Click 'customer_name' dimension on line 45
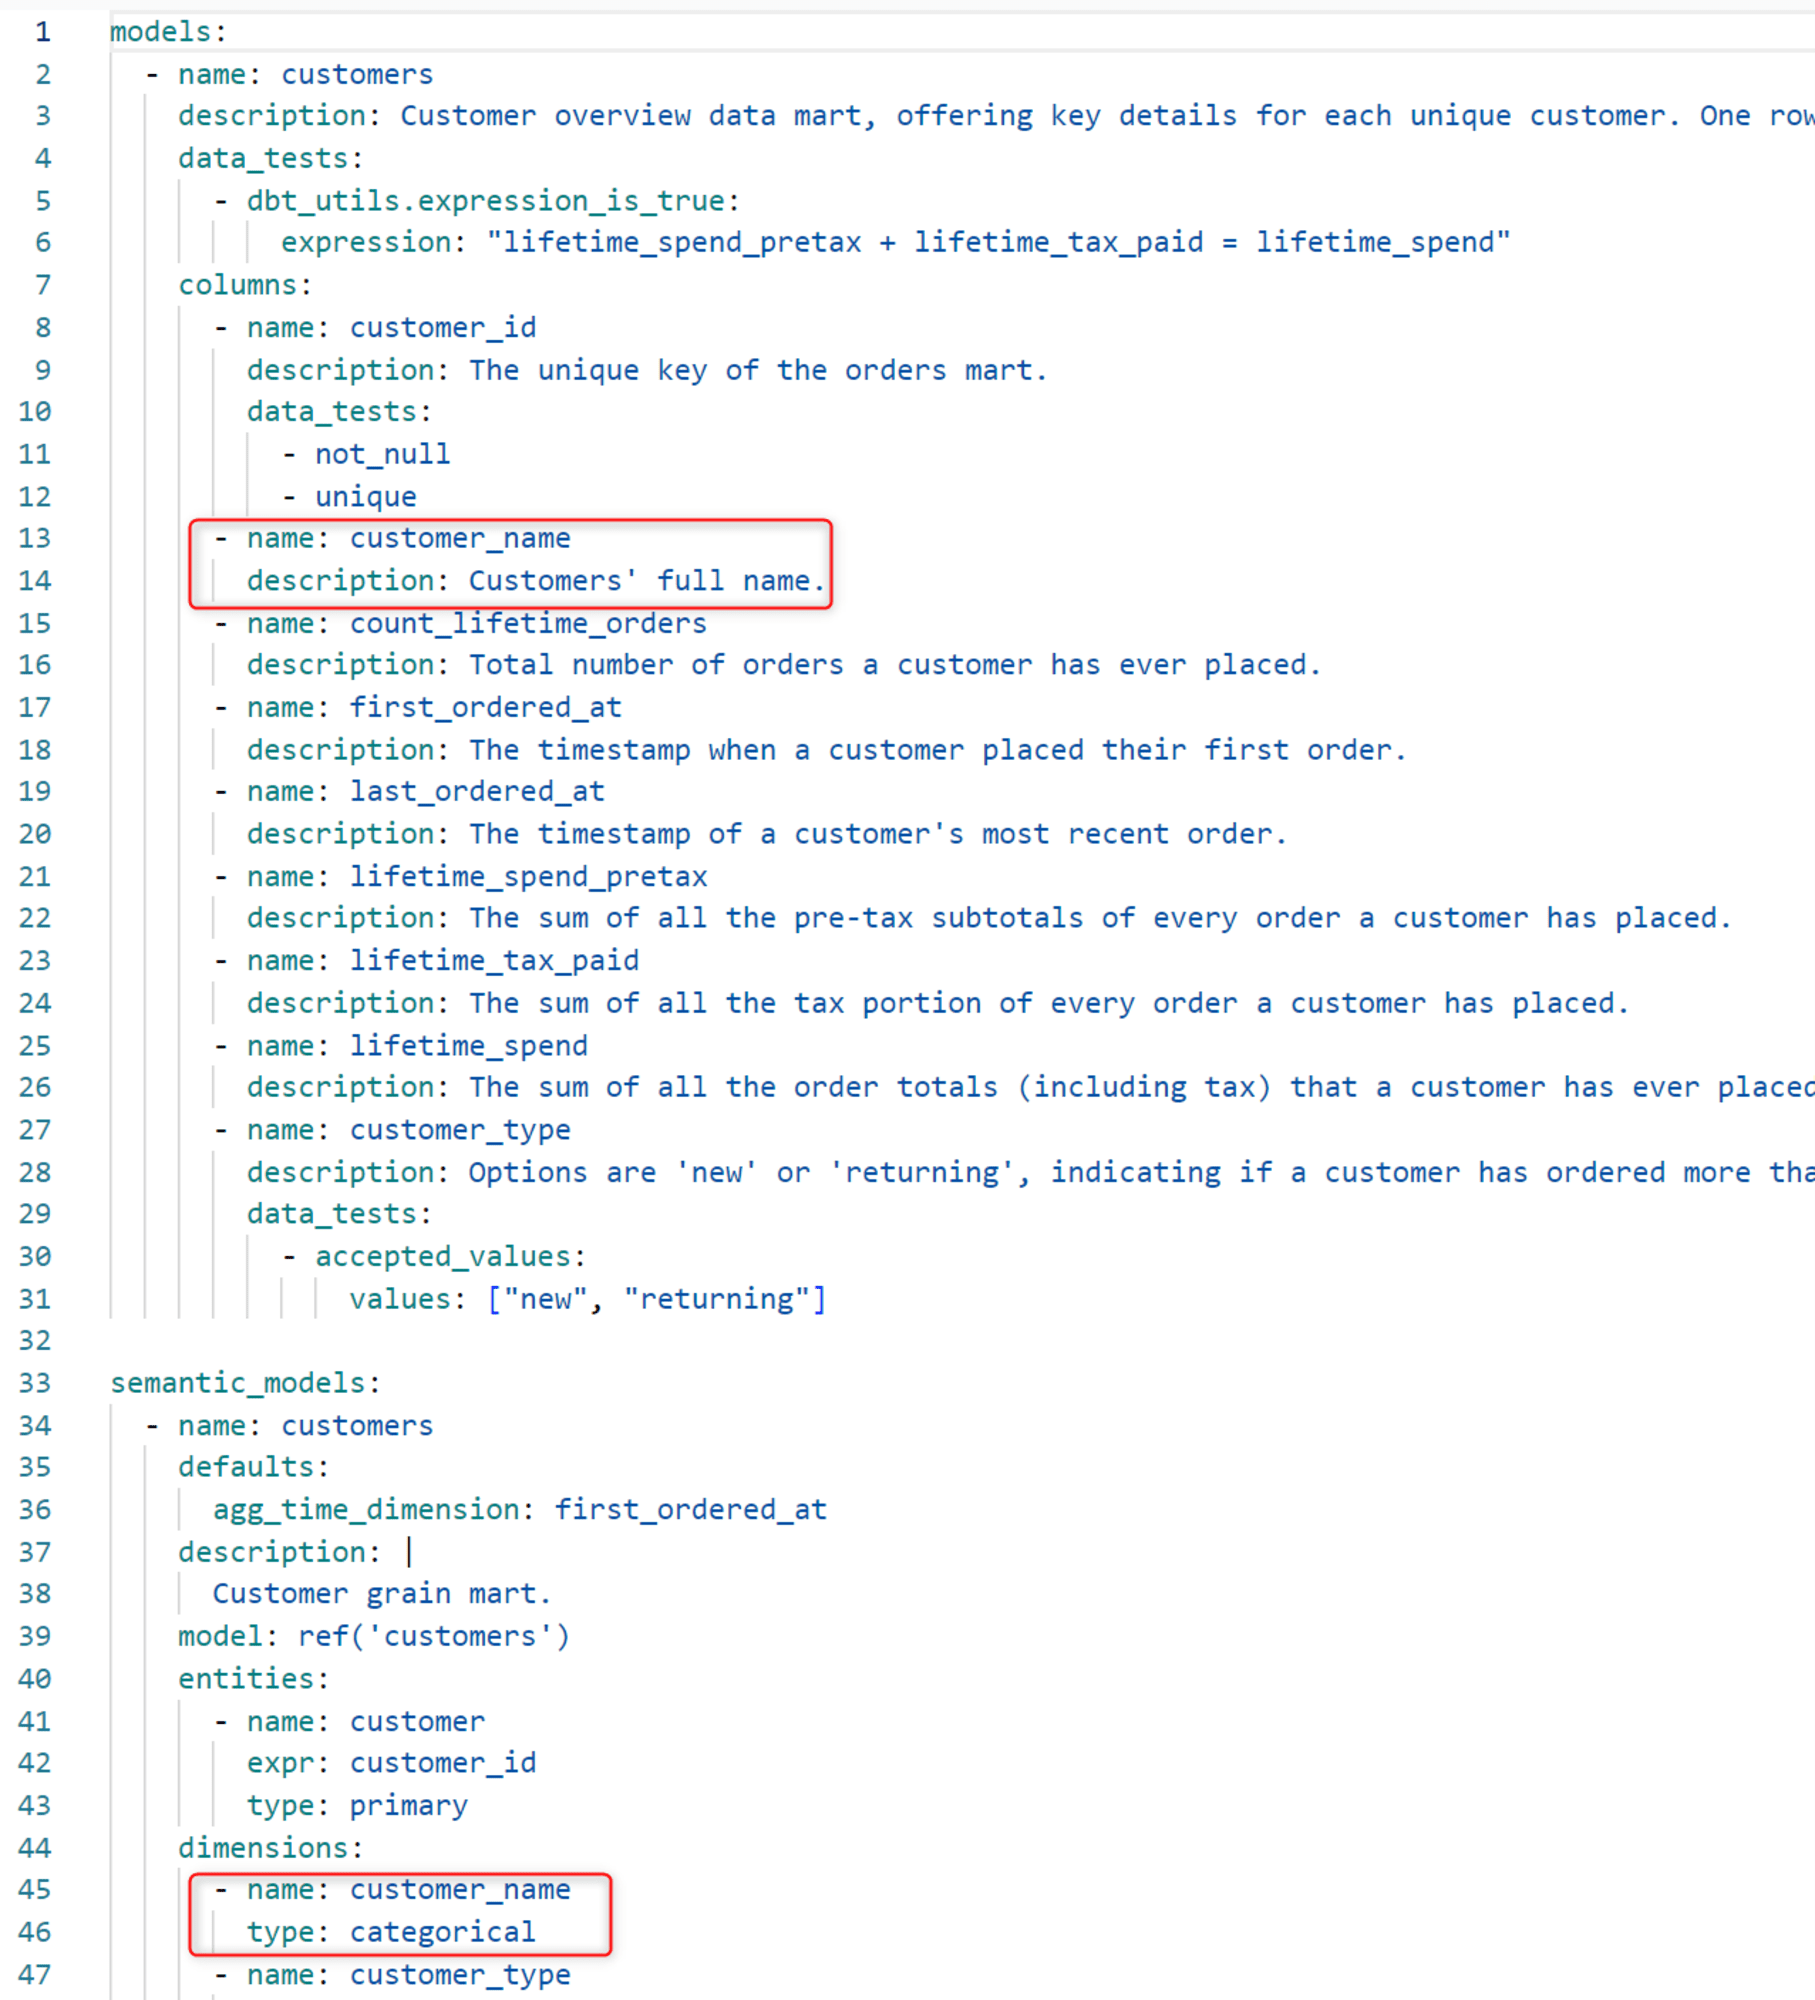1815x2000 pixels. coord(460,1889)
